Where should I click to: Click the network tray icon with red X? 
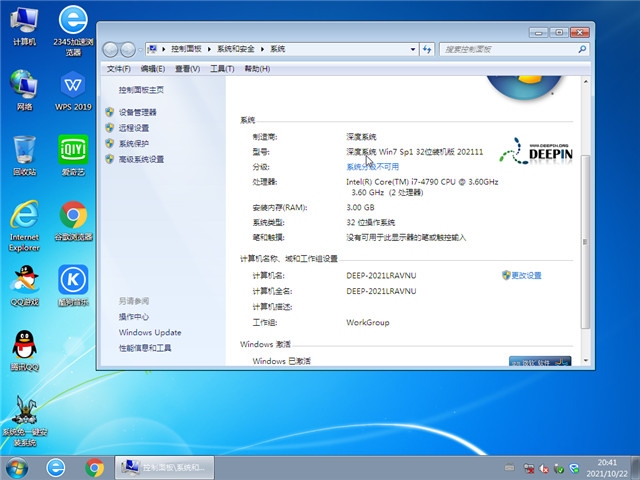[x=529, y=468]
